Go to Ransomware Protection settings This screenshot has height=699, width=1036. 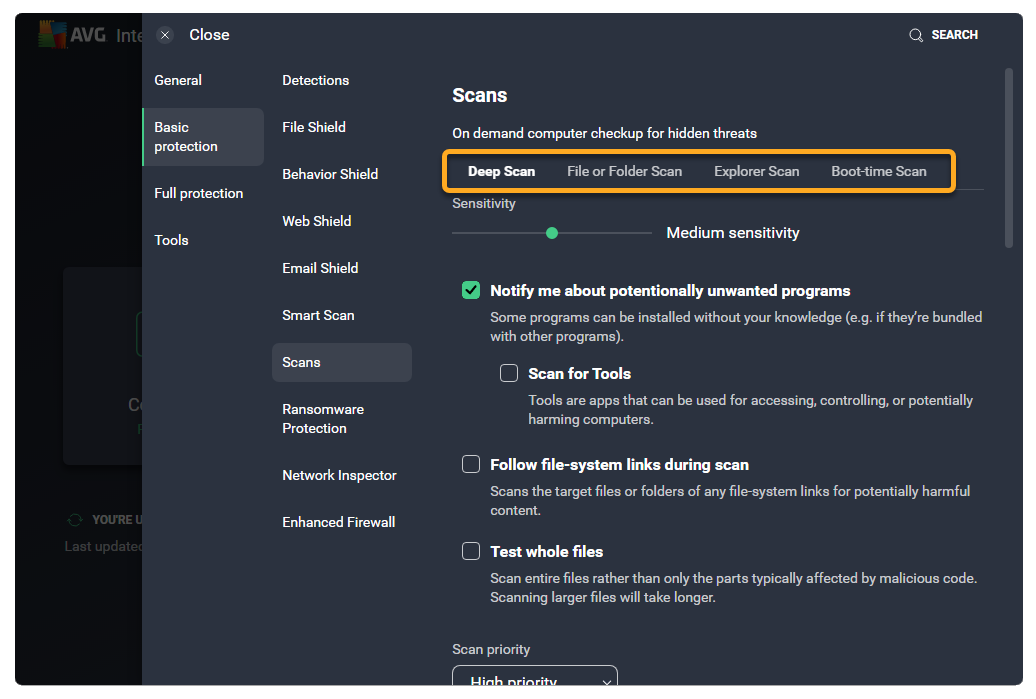[322, 419]
